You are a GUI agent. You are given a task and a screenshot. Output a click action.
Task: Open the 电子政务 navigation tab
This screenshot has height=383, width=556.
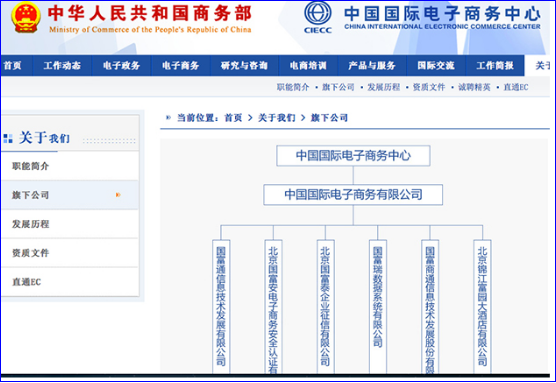pos(122,66)
